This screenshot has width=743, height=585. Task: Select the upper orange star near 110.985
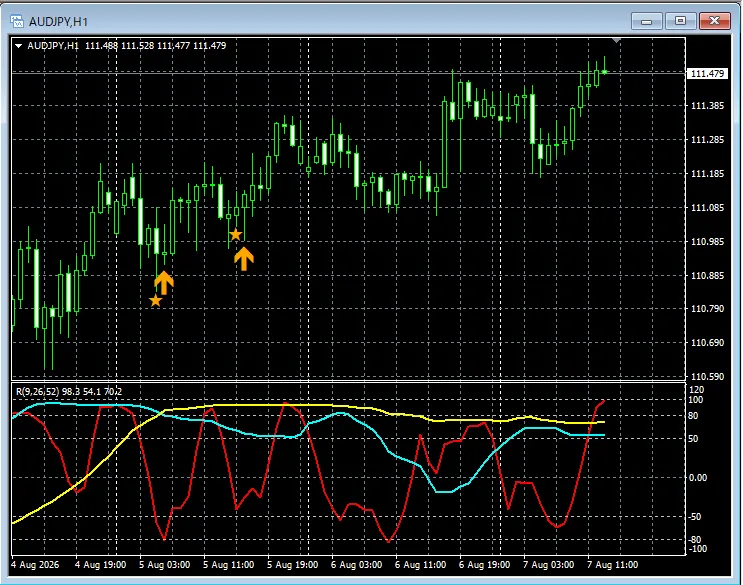(x=236, y=234)
